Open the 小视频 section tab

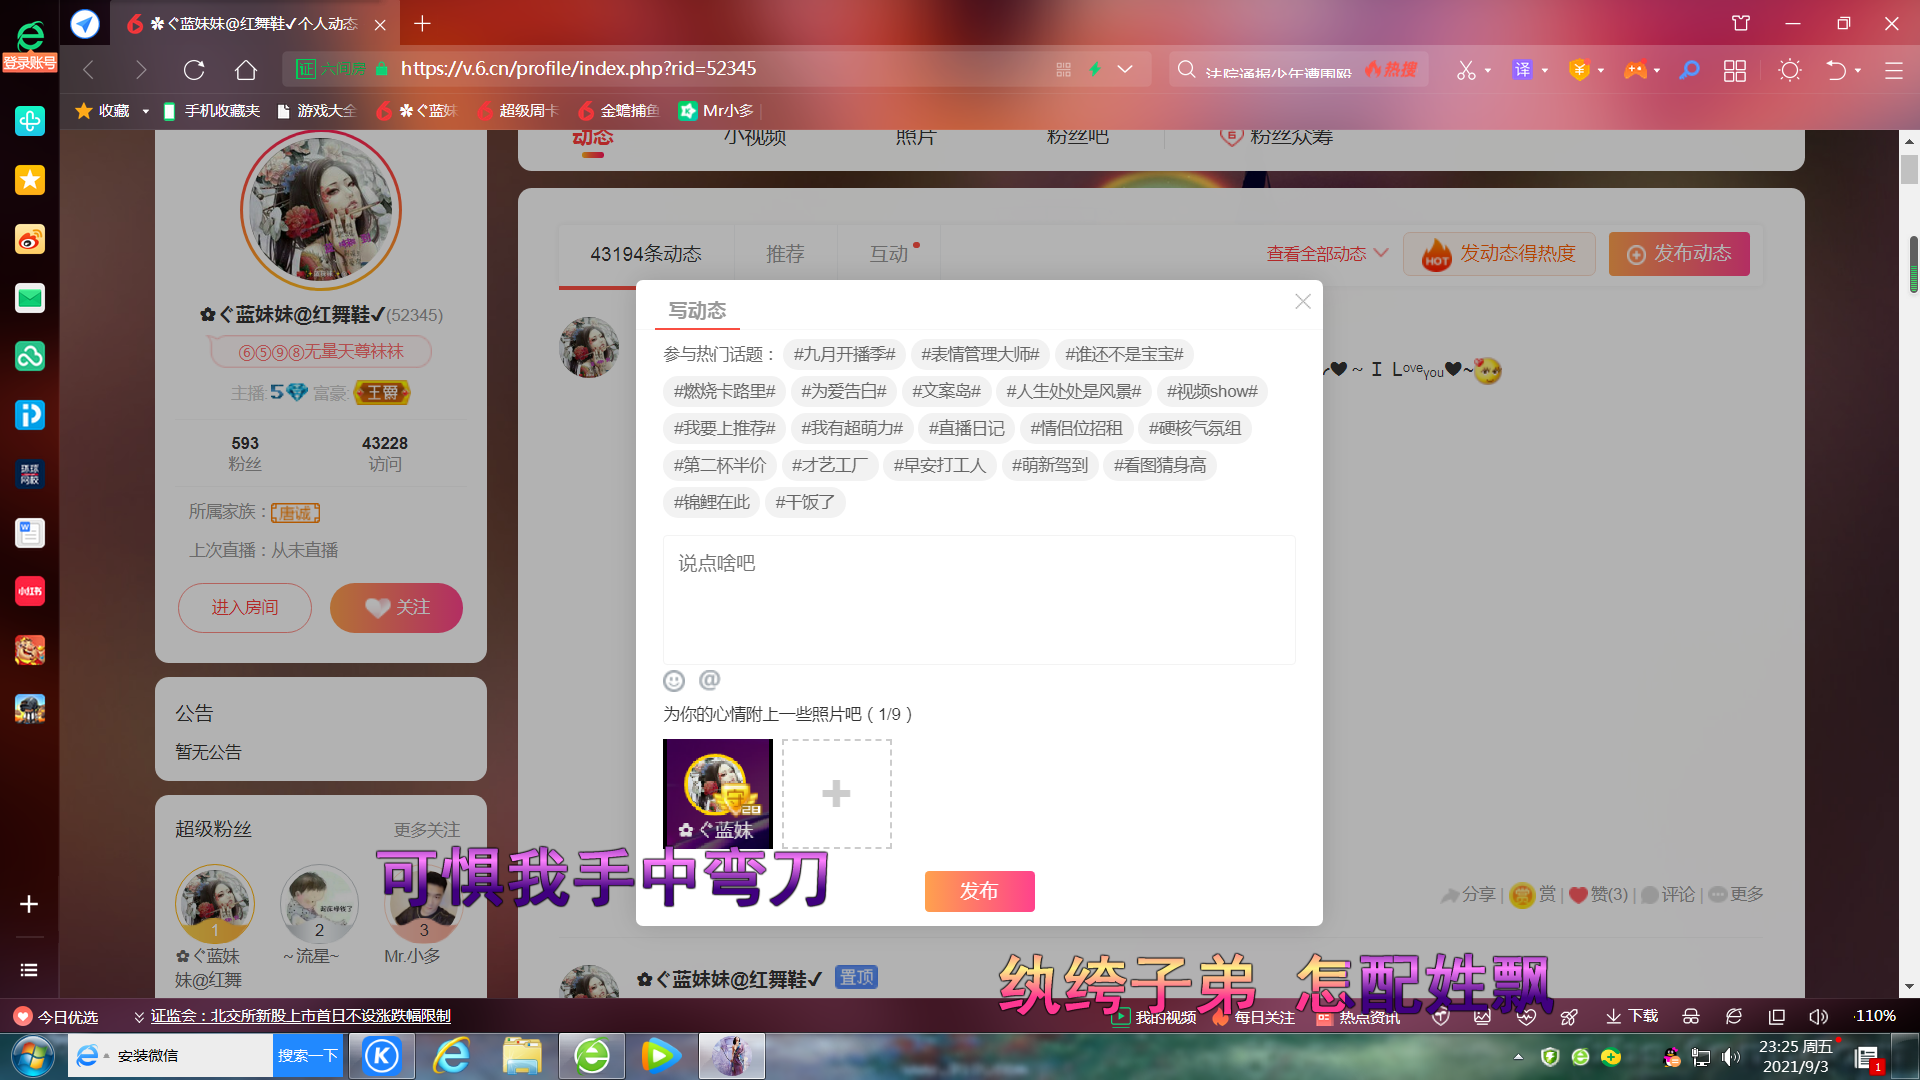point(755,137)
